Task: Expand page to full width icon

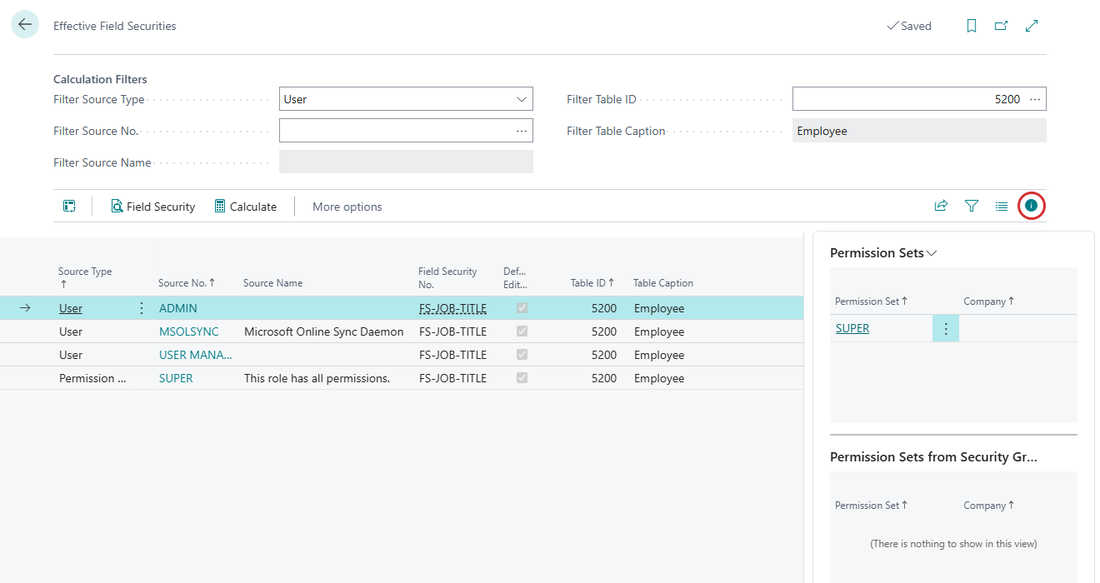Action: coord(1031,26)
